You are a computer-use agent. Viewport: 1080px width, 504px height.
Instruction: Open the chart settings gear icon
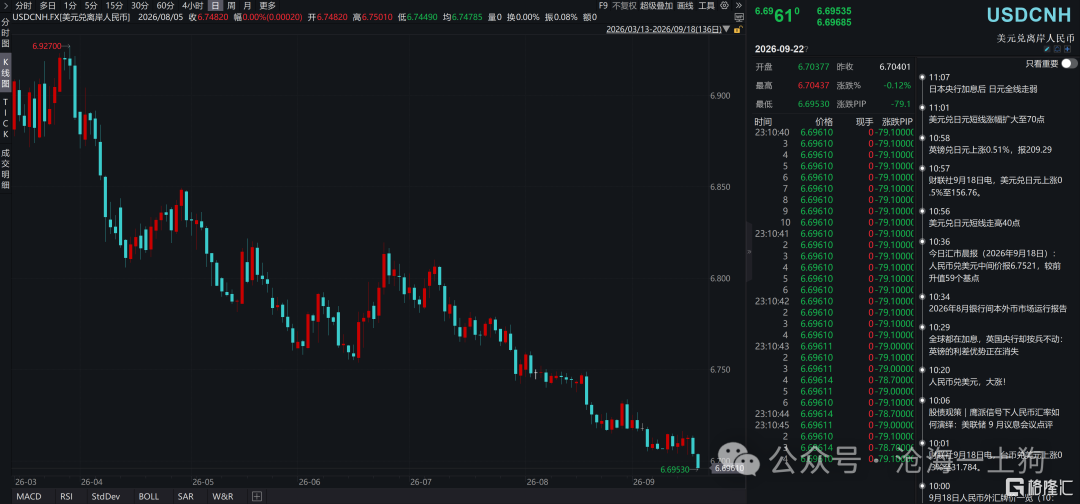tap(725, 6)
